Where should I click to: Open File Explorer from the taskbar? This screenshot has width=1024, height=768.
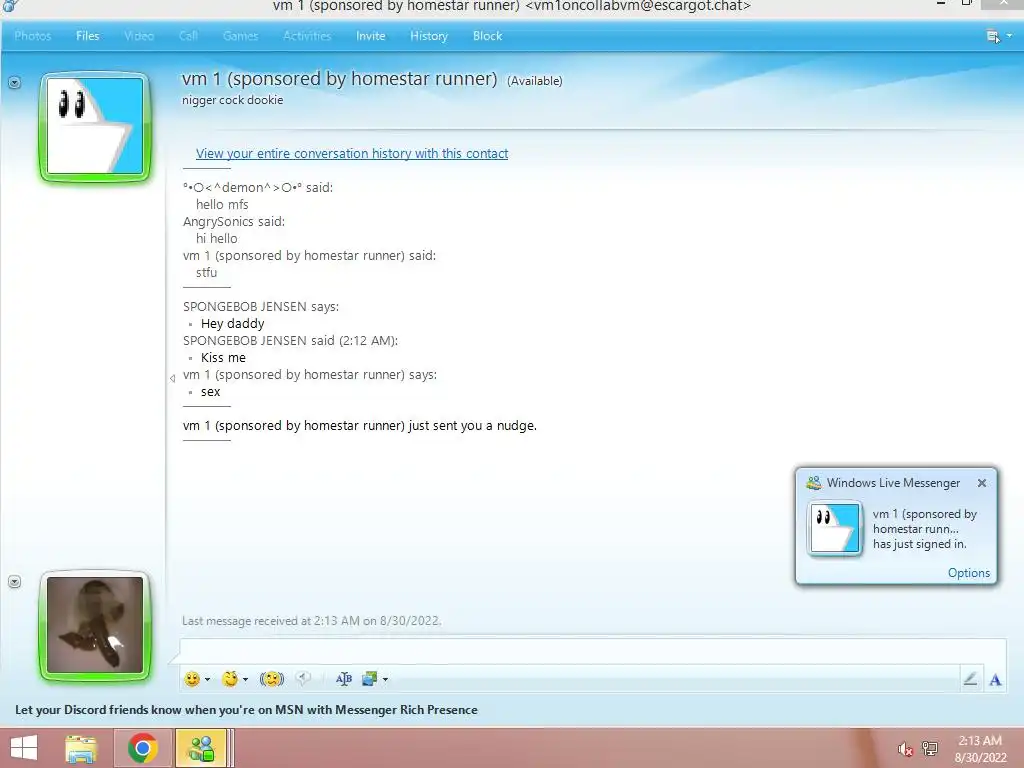[x=81, y=748]
